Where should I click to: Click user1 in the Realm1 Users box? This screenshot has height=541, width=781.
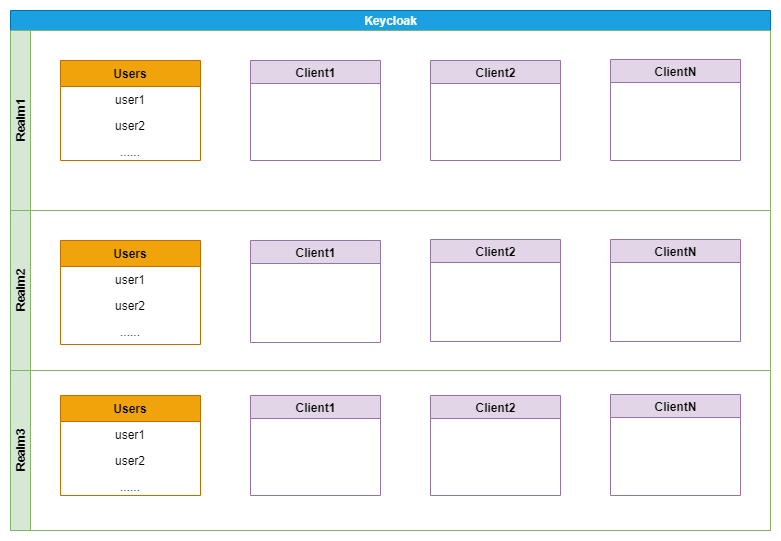[130, 100]
